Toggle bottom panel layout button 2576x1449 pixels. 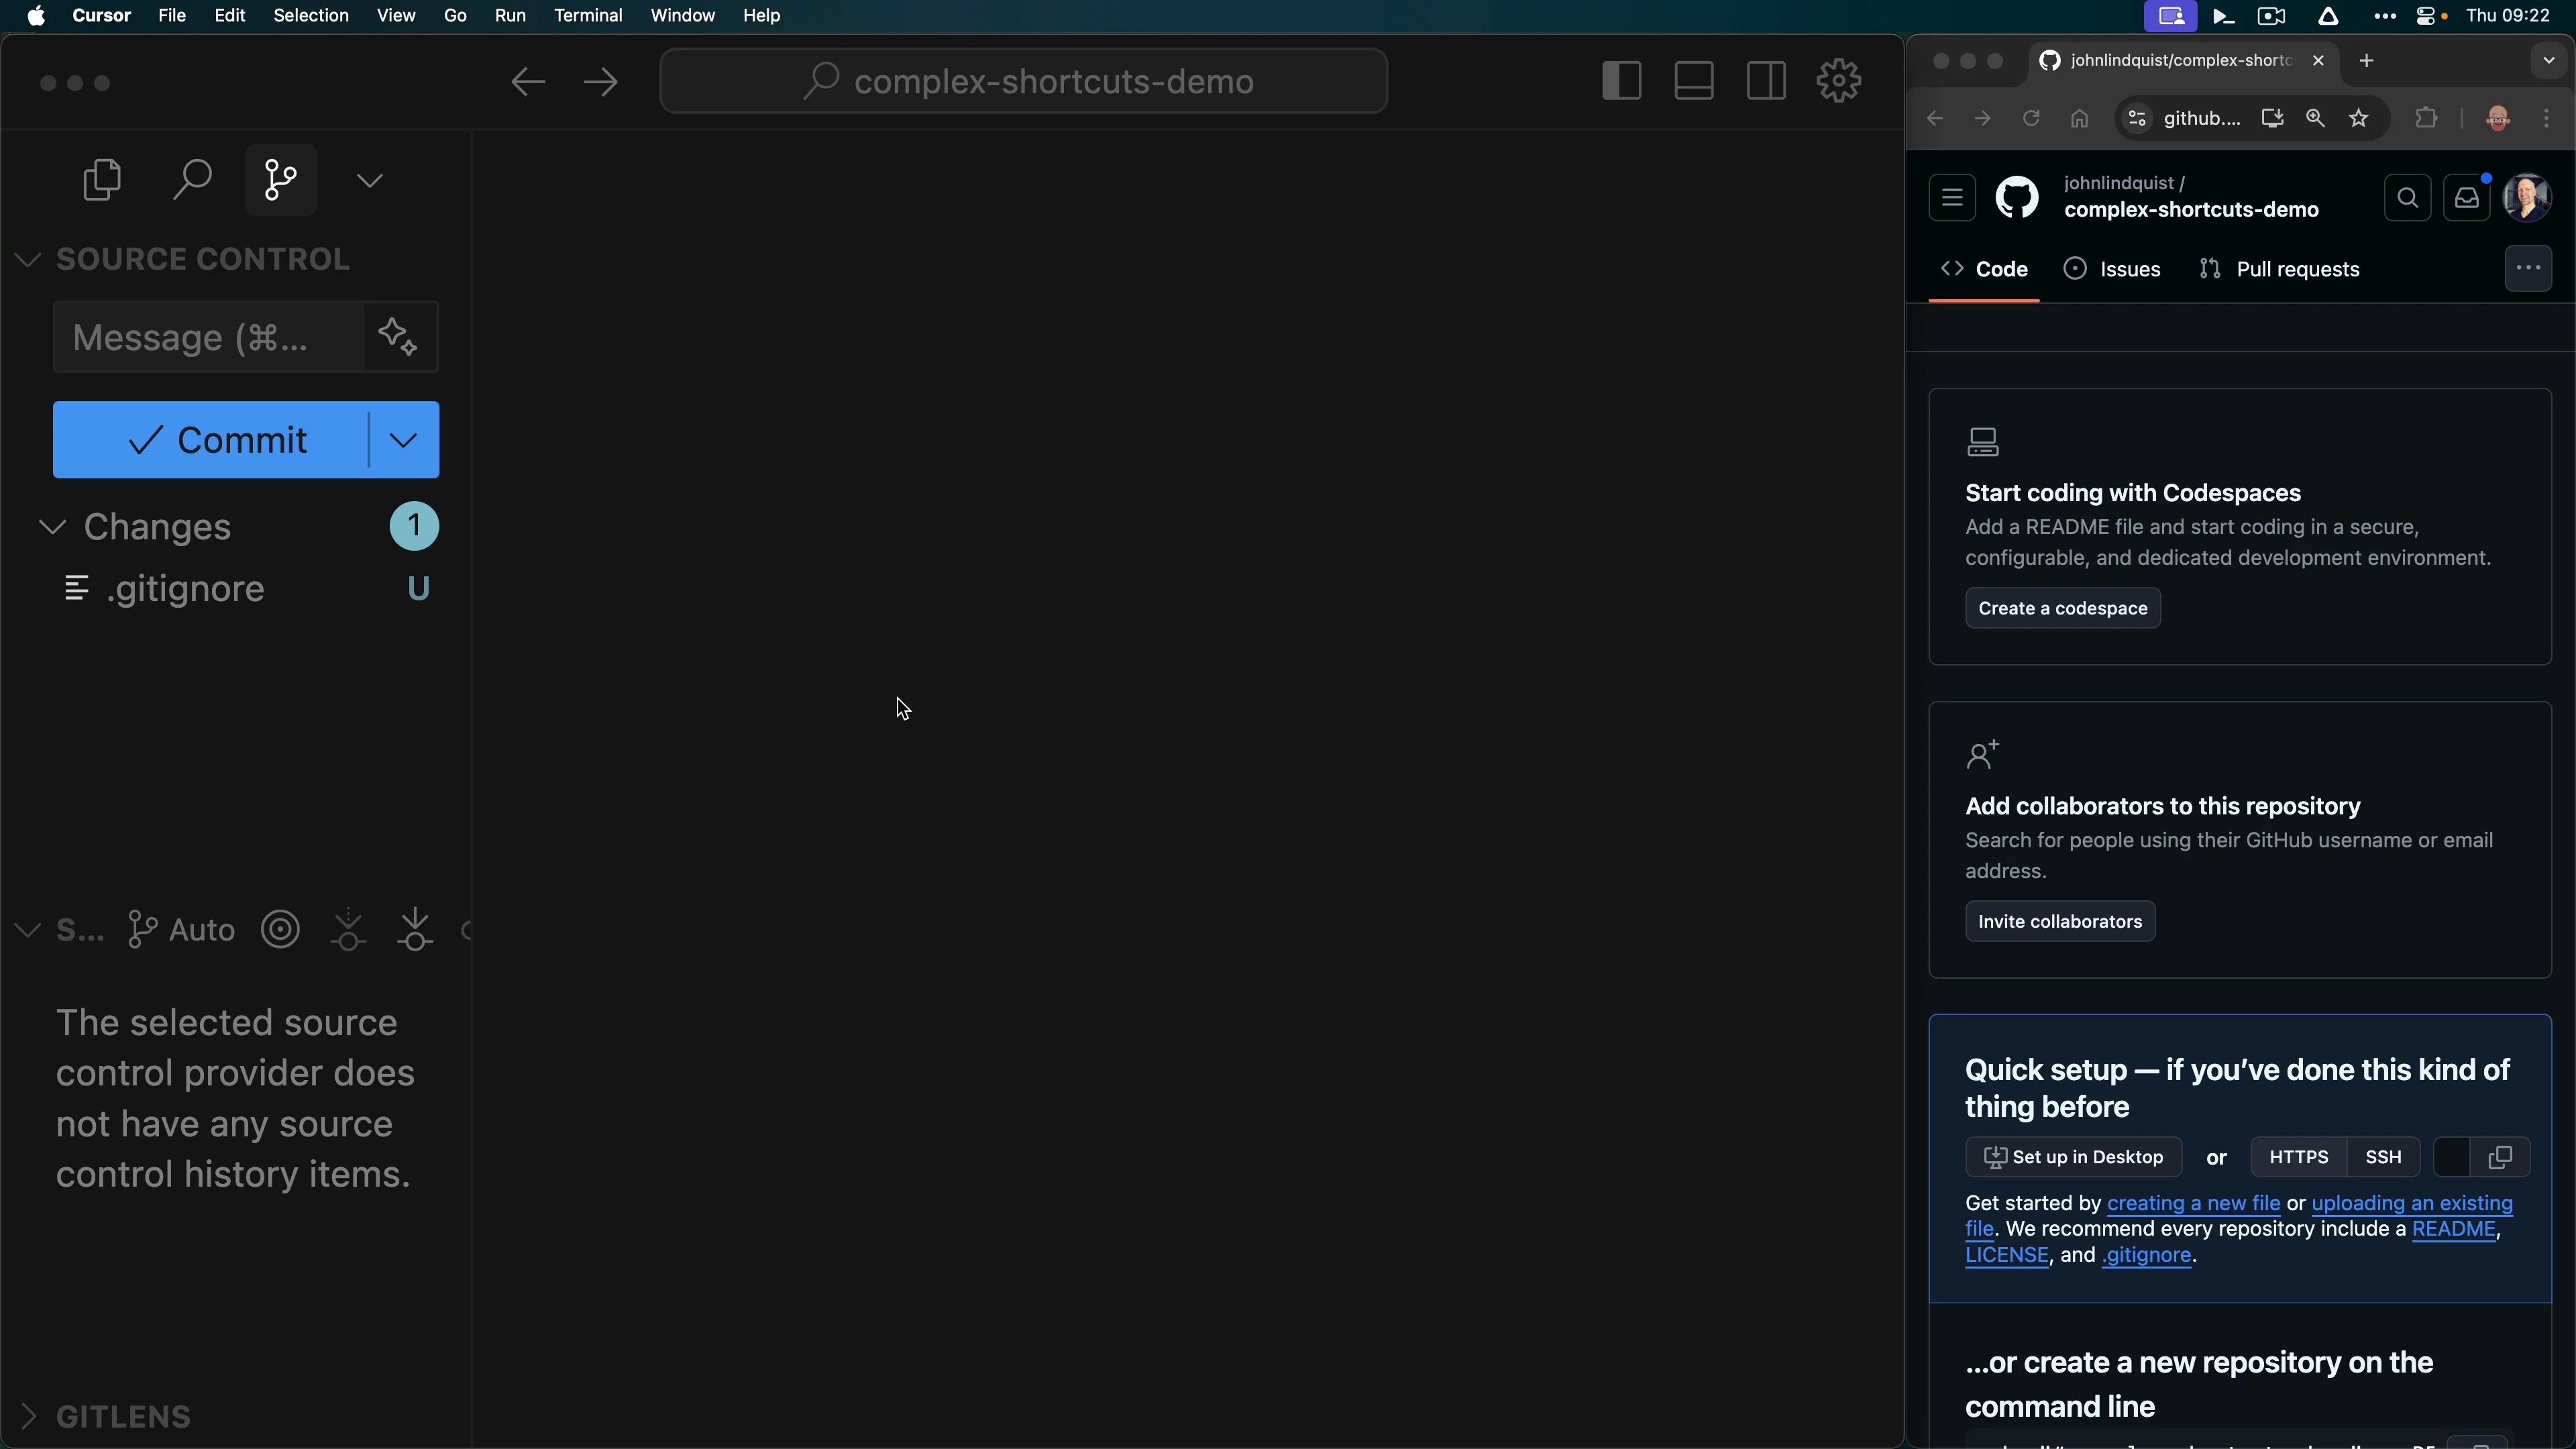(x=1694, y=81)
